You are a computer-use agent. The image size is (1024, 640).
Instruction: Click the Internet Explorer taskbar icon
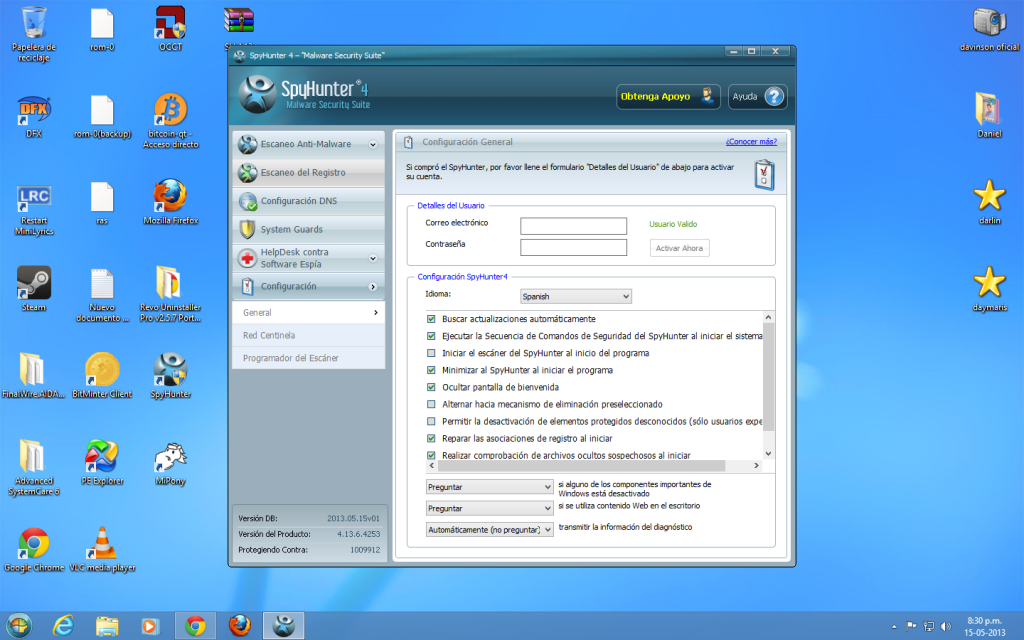63,626
